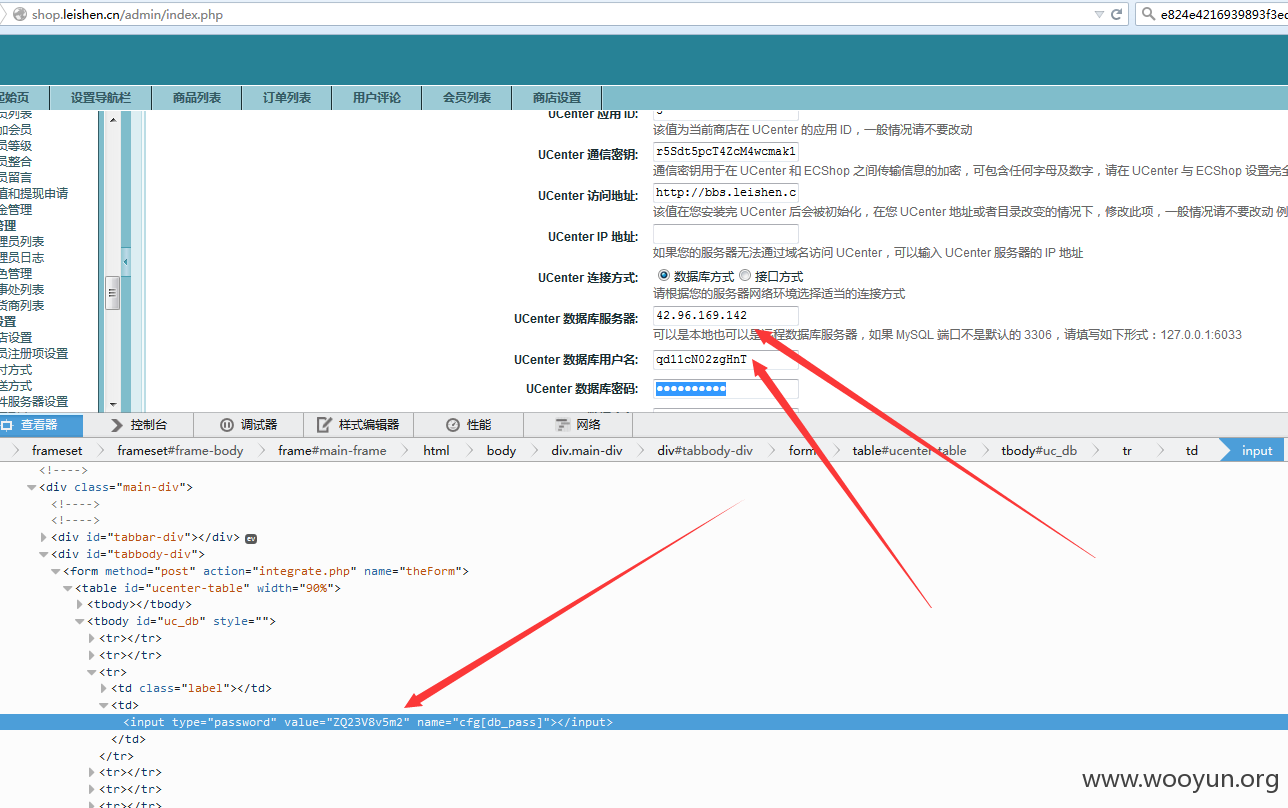Select the highlighted input type password line
Screen dimensions: 1288x808
tap(644, 722)
